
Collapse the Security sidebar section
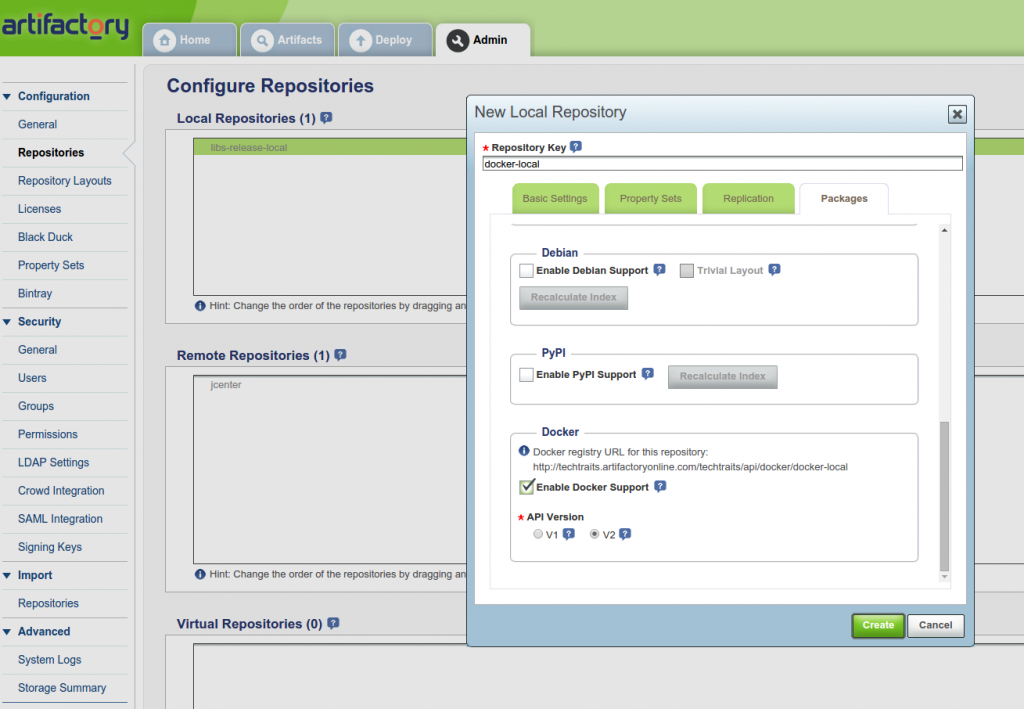tap(8, 322)
